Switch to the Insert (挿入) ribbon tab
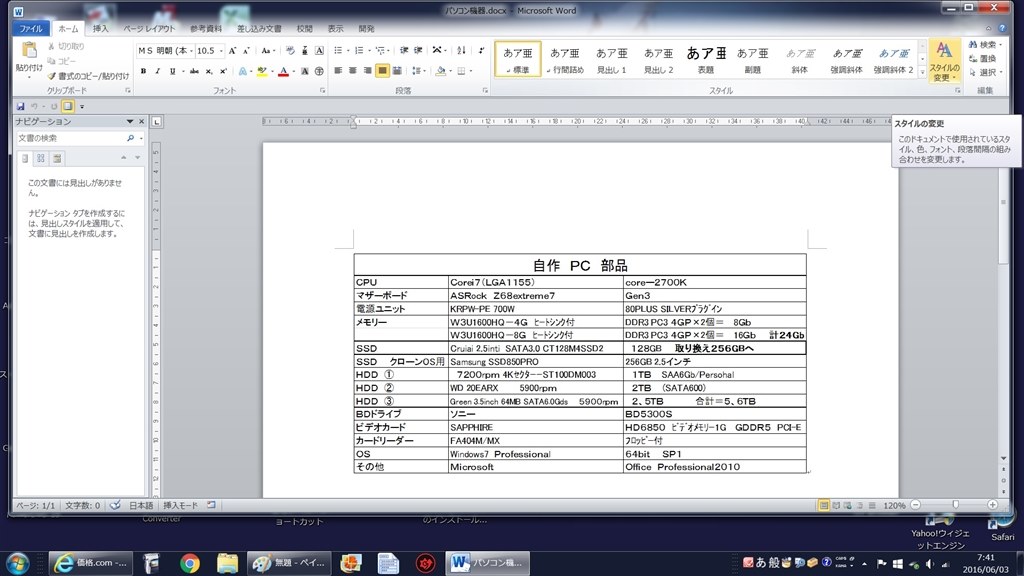 (101, 29)
